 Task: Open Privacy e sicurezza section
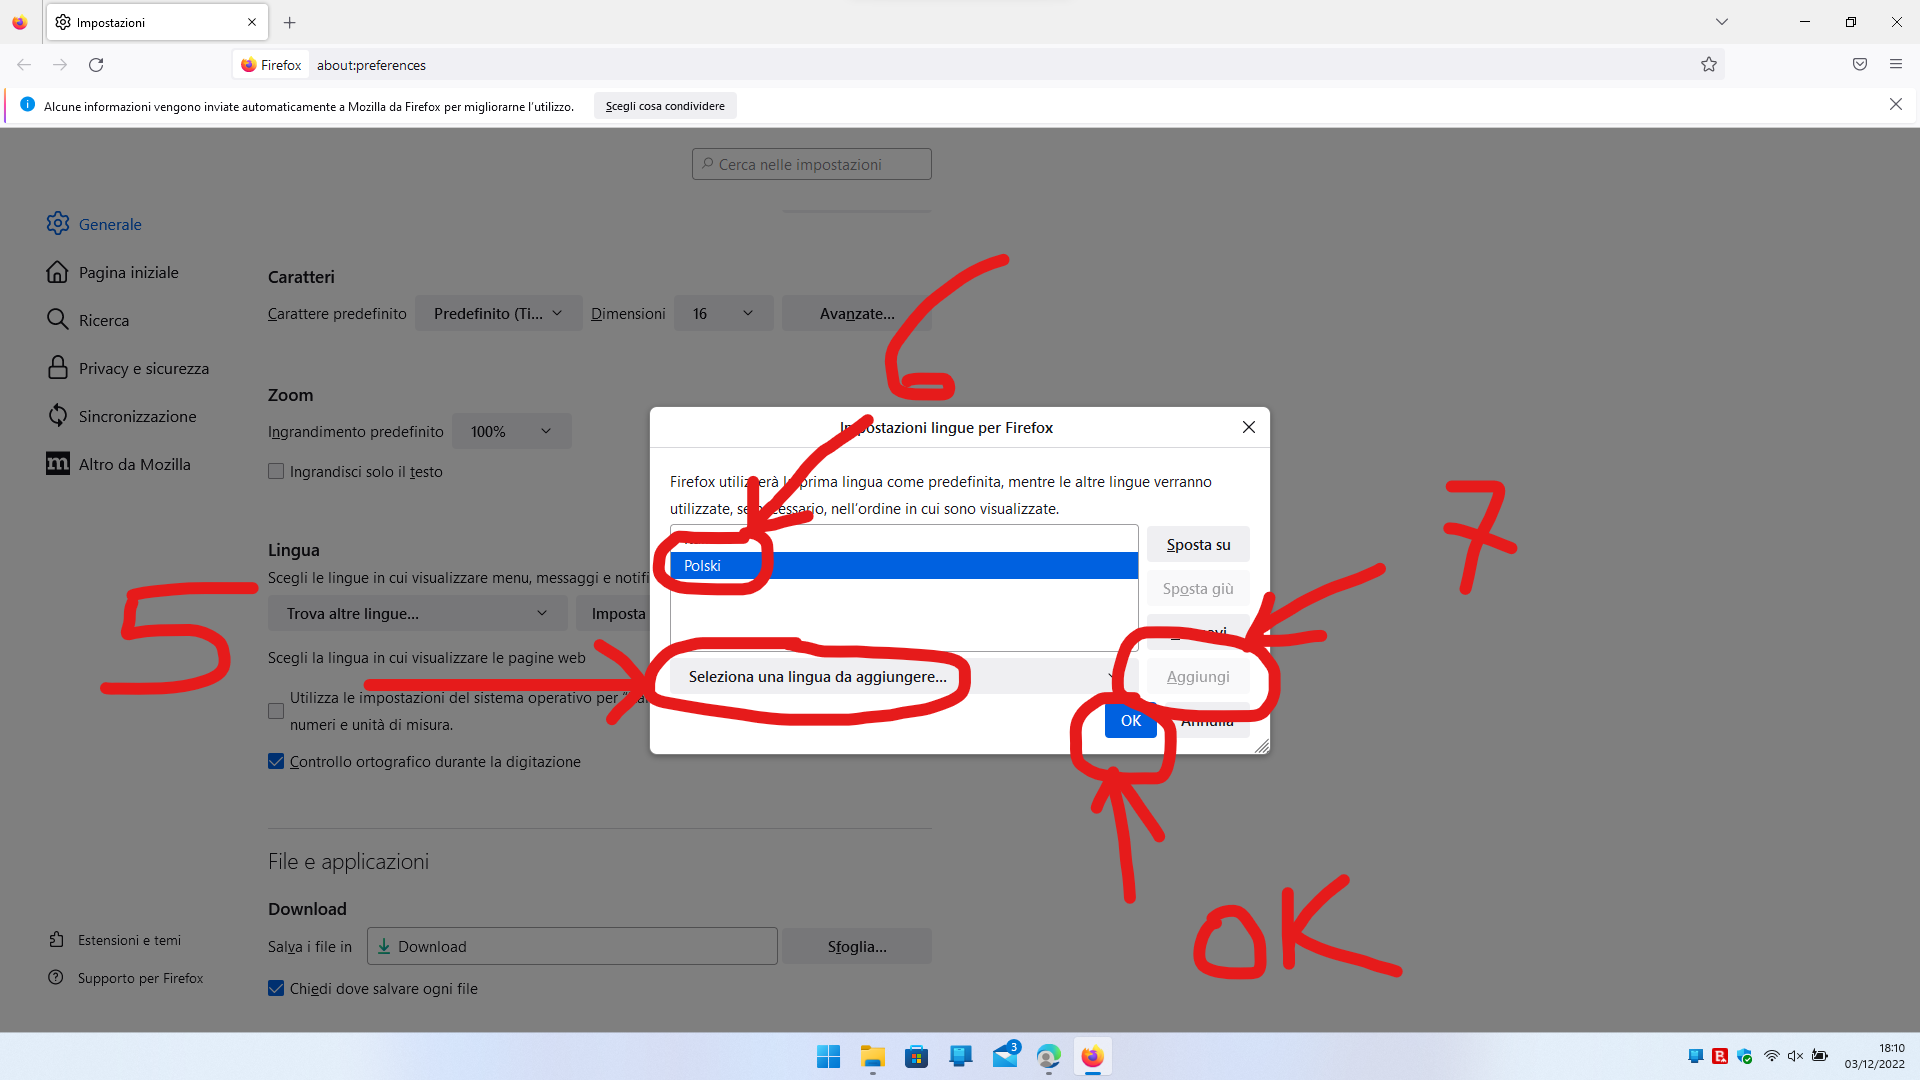click(143, 369)
